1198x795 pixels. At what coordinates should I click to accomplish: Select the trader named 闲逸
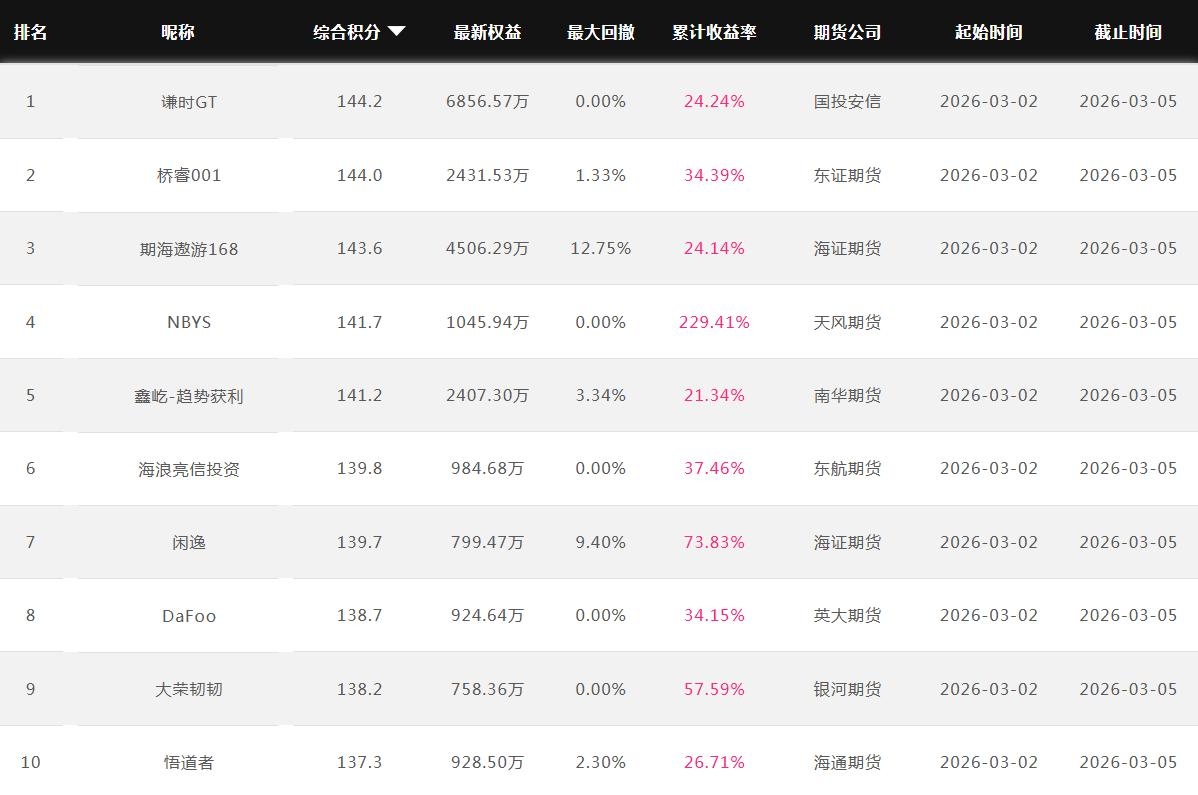[189, 542]
